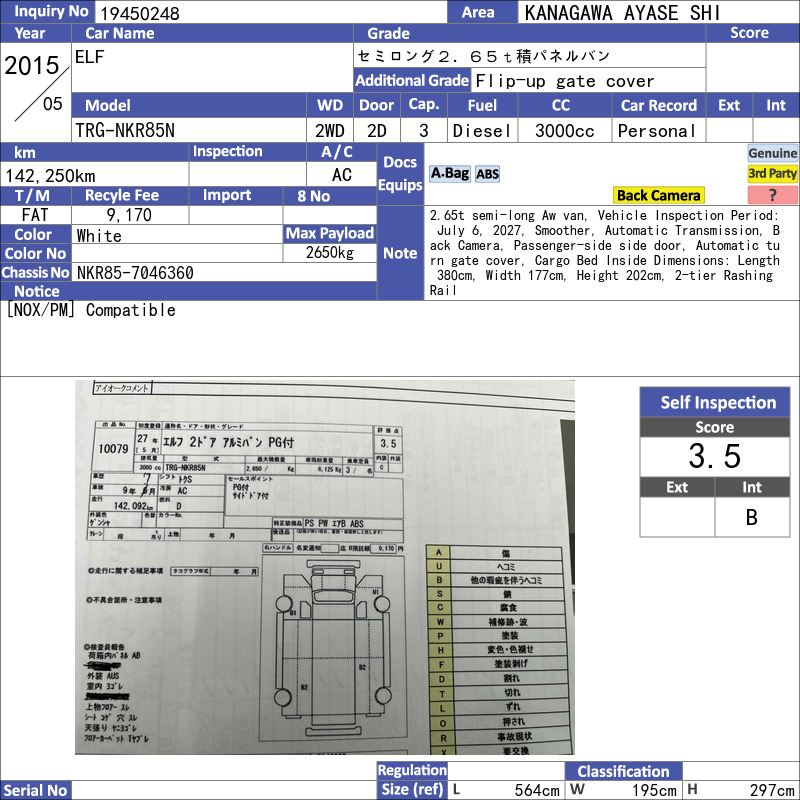Click the Genuine legend badge

point(772,153)
